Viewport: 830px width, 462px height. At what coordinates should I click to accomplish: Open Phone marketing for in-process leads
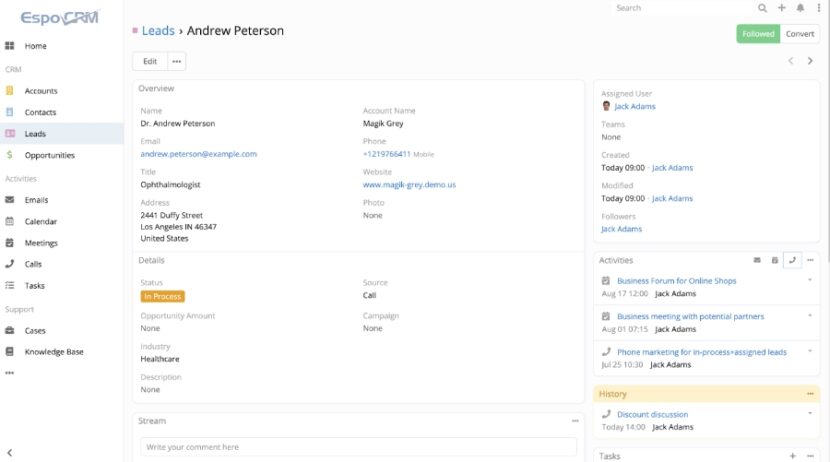(x=701, y=352)
